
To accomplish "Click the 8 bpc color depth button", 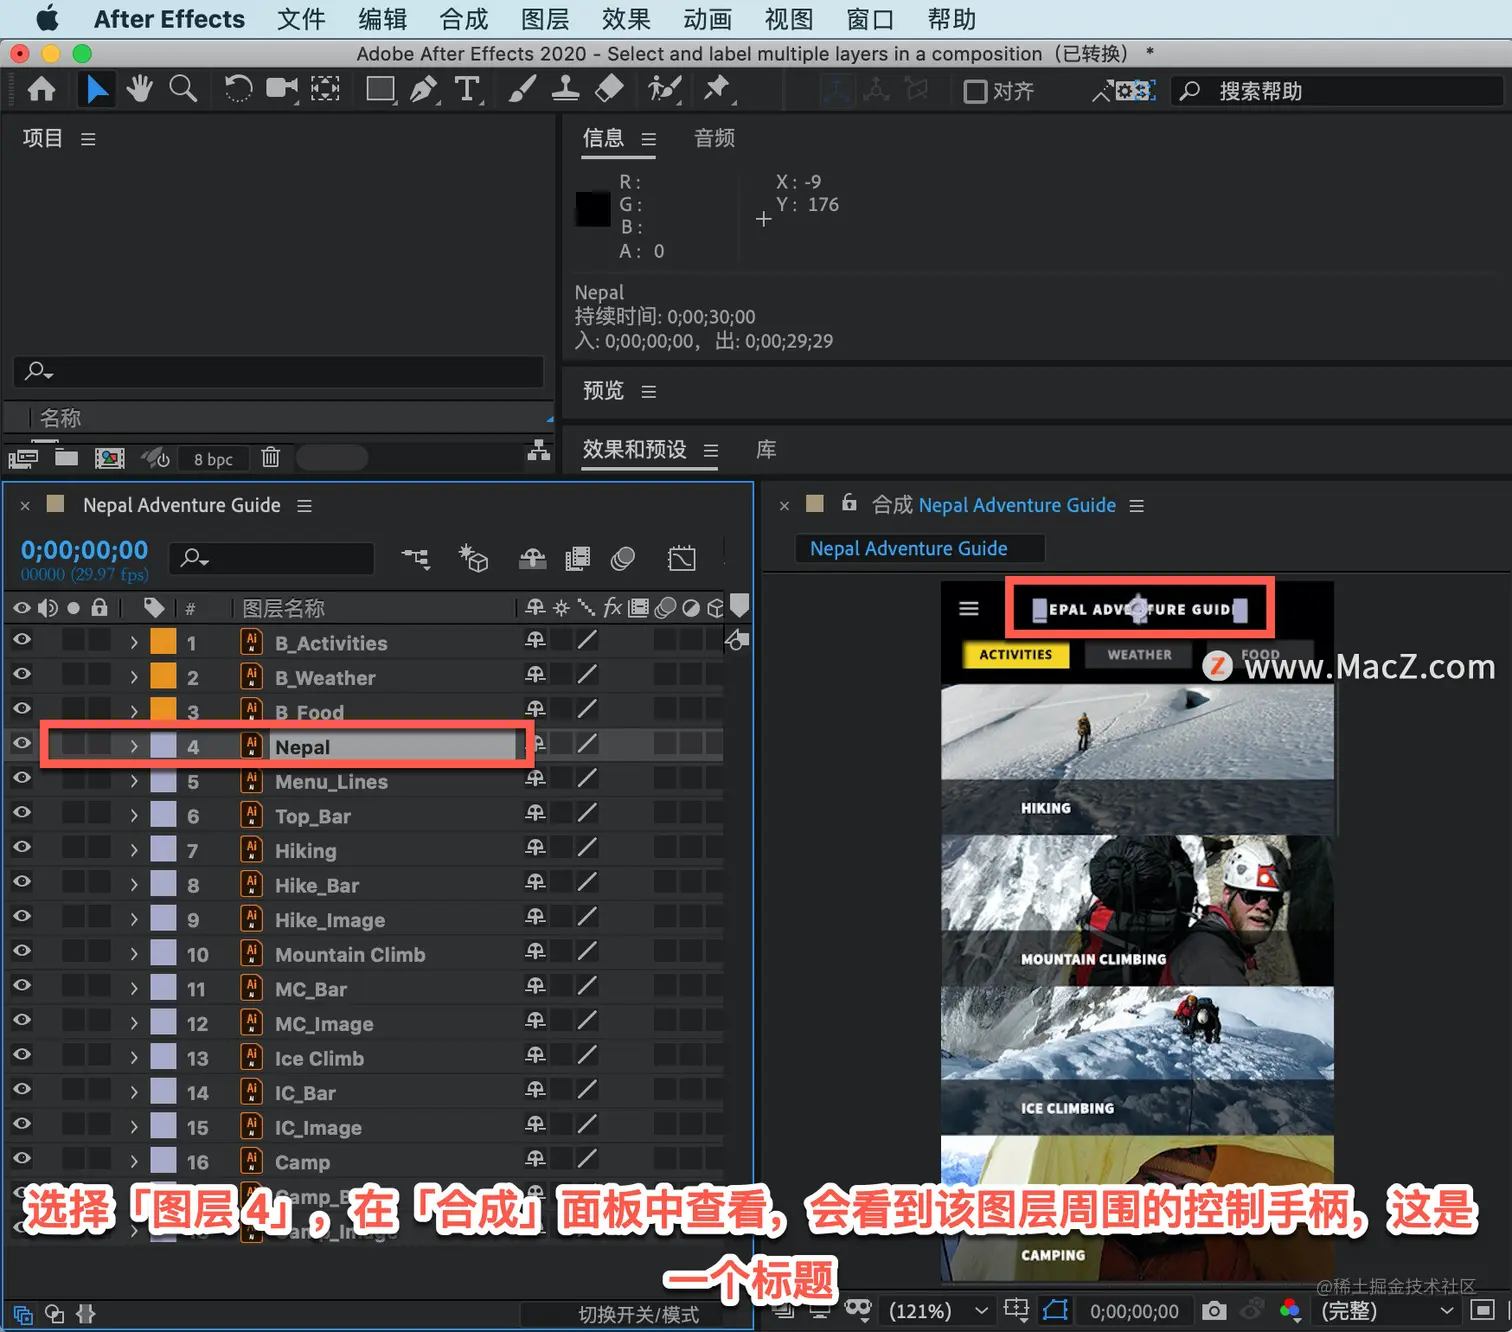I will 213,459.
